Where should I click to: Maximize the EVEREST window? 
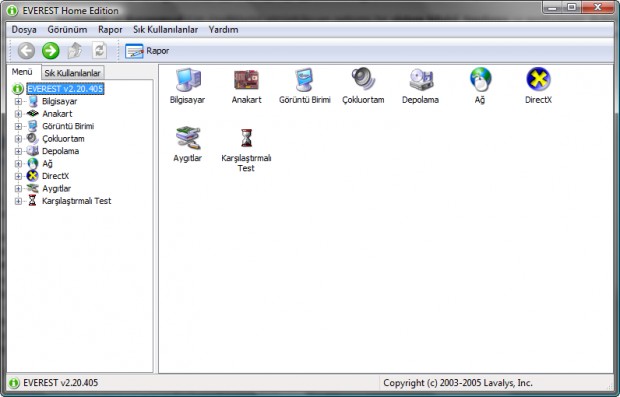tap(571, 8)
